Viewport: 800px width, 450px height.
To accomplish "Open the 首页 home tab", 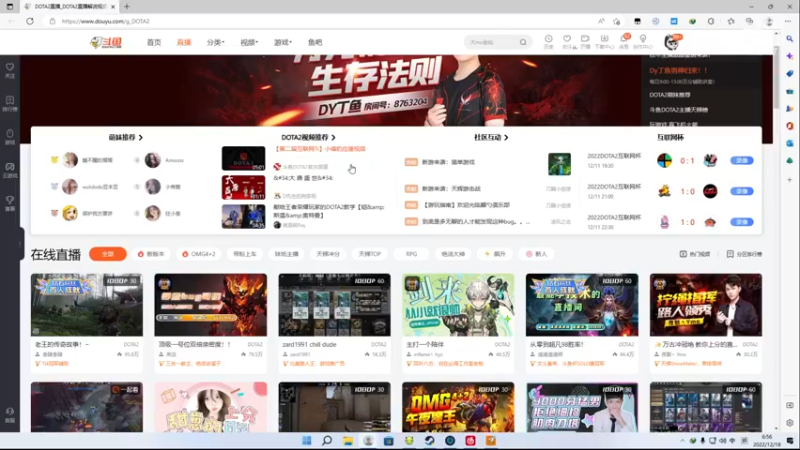I will point(154,42).
